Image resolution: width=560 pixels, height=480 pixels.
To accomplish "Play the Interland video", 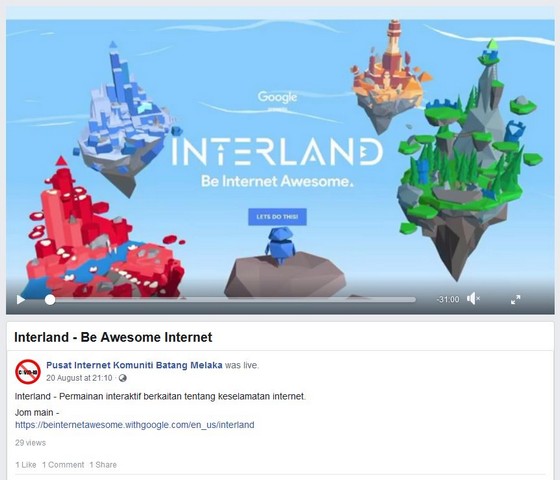I will click(21, 299).
